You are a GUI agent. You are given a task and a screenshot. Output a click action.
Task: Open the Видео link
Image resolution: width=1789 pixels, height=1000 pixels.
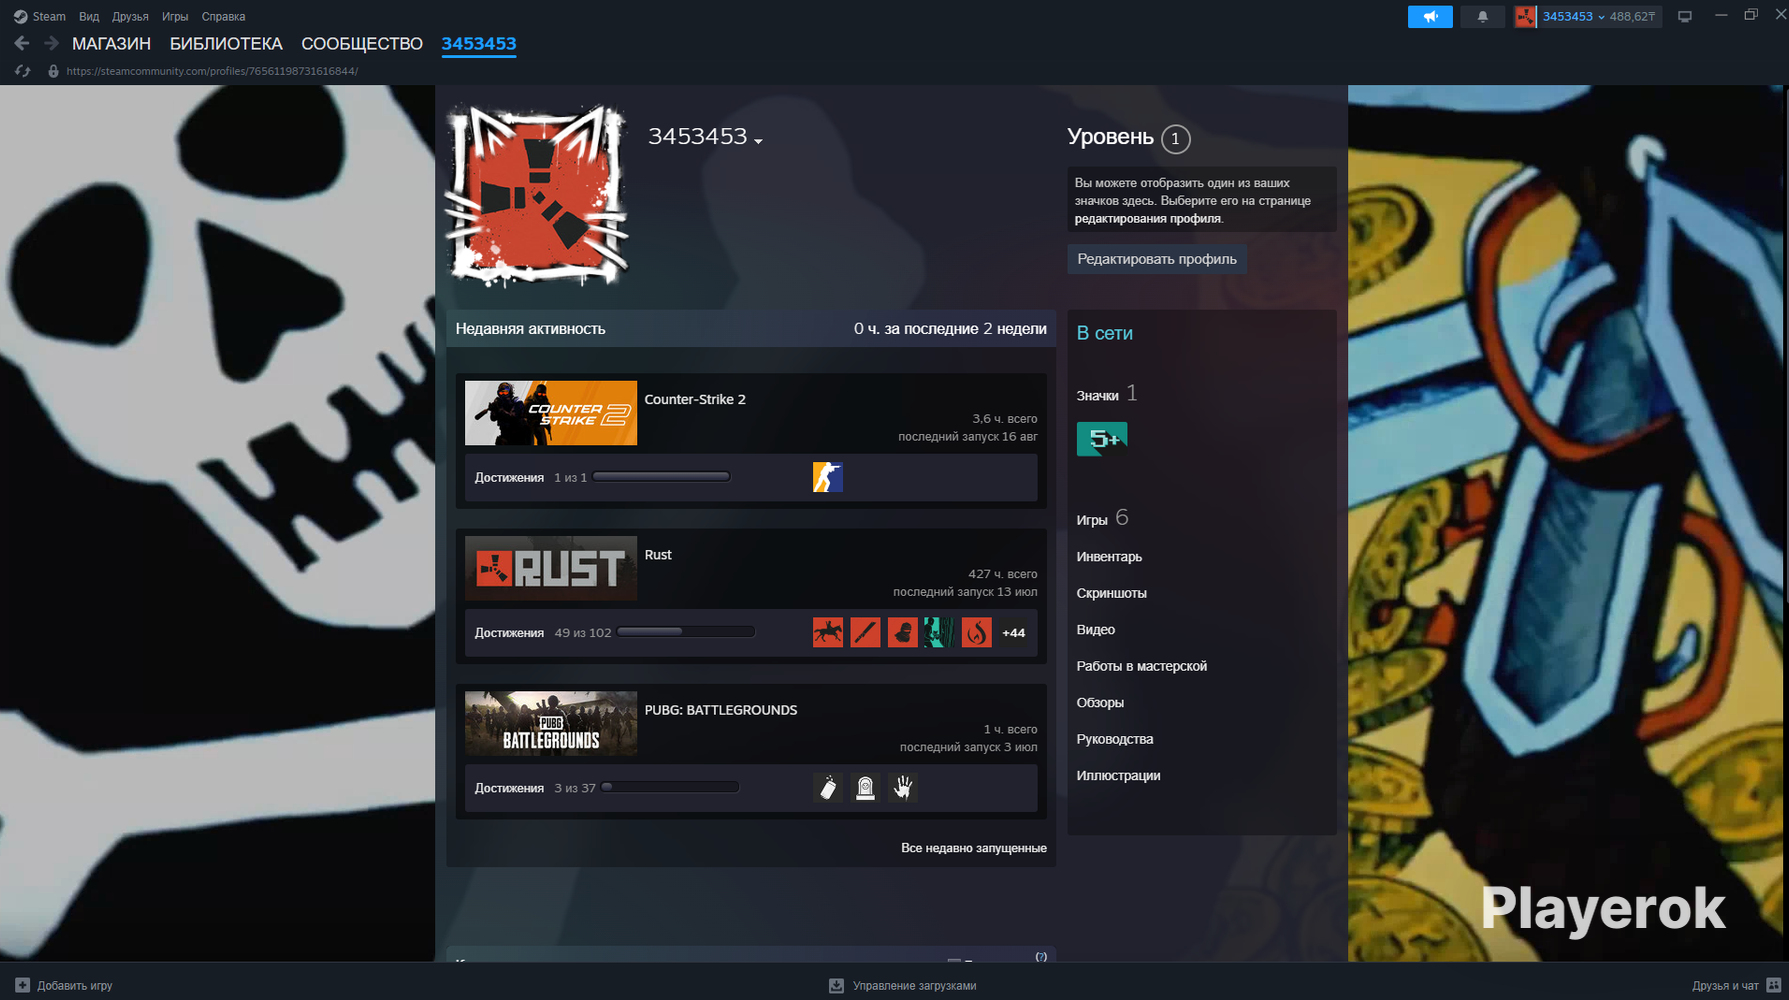click(x=1095, y=630)
